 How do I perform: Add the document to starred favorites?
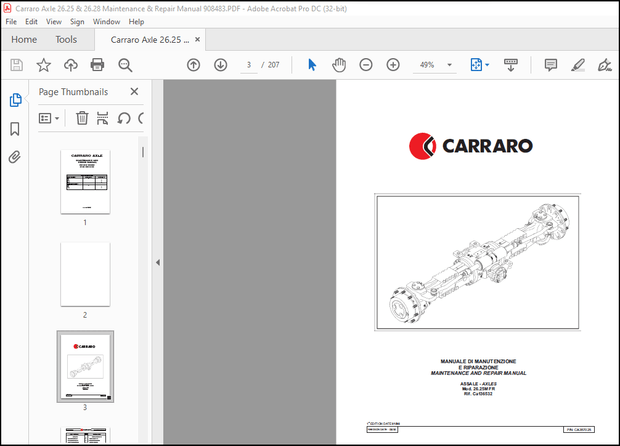click(x=43, y=65)
